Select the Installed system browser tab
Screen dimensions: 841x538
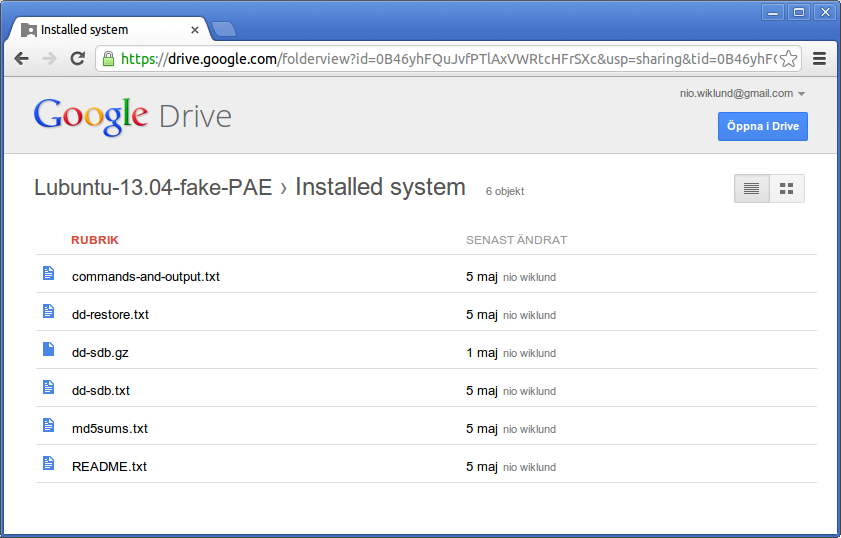(x=110, y=30)
